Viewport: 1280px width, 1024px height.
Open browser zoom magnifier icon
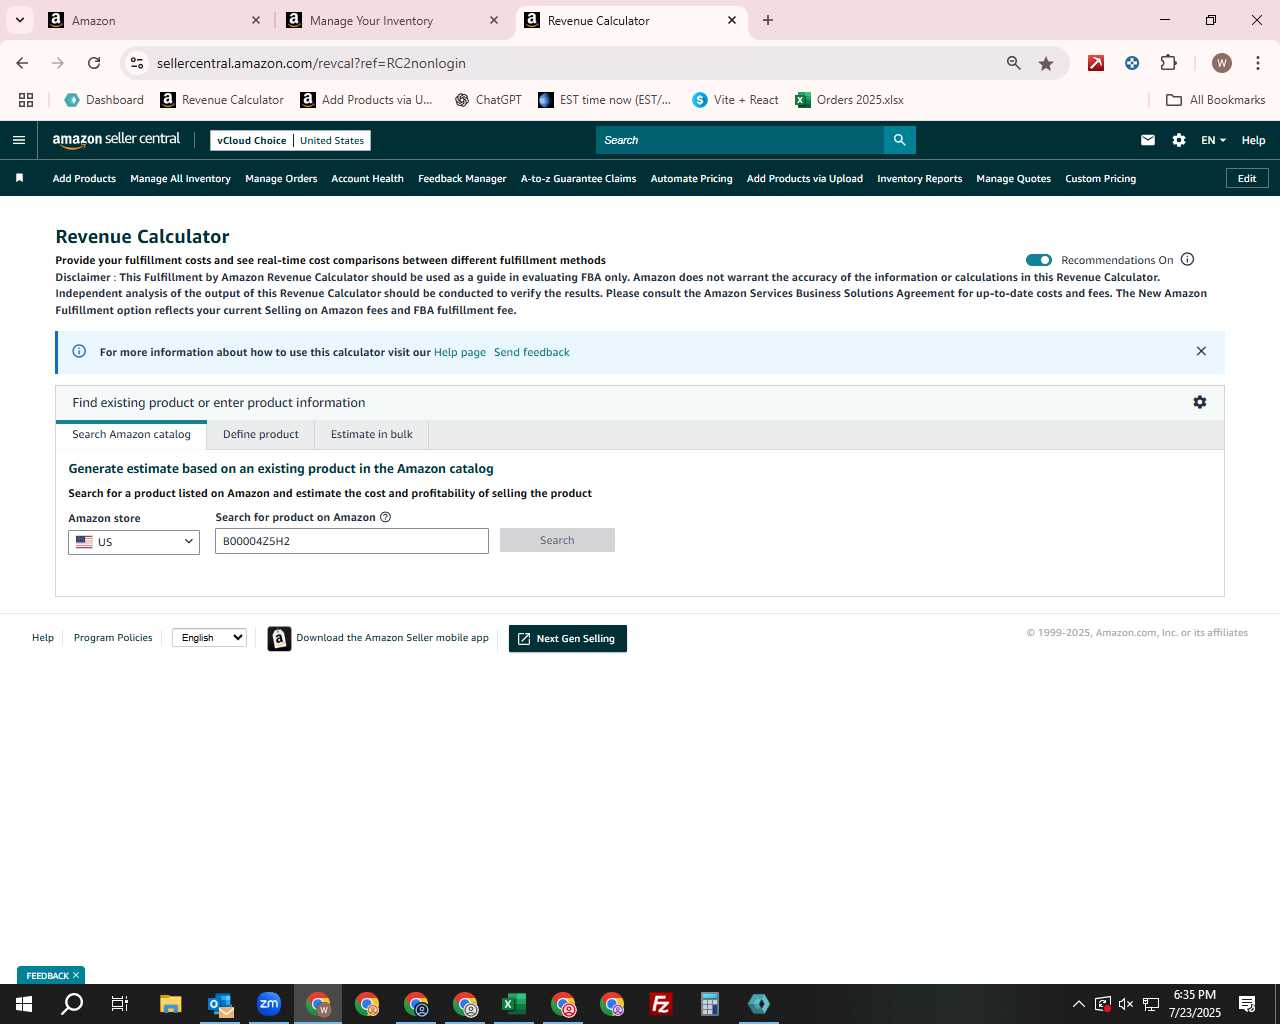coord(1014,63)
